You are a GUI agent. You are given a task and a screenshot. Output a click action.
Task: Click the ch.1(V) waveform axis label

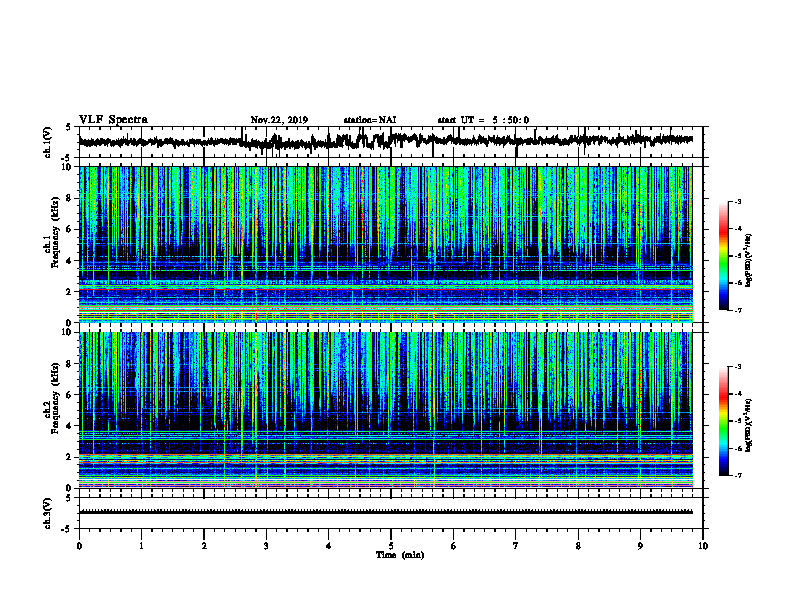(48, 142)
